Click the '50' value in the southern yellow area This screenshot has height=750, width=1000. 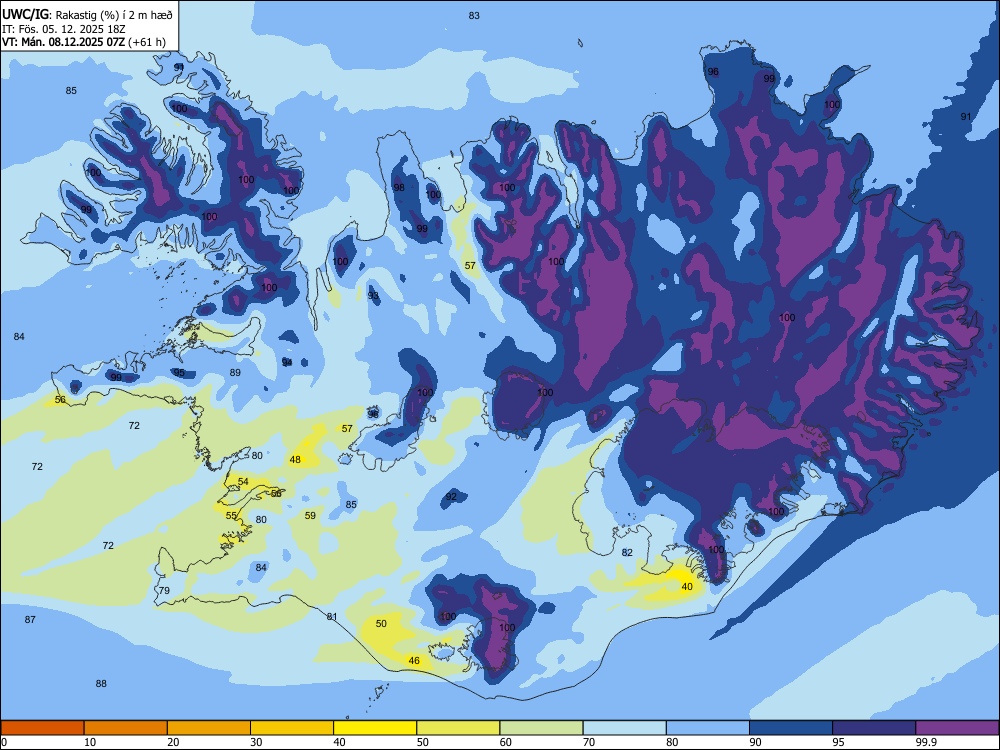[381, 624]
